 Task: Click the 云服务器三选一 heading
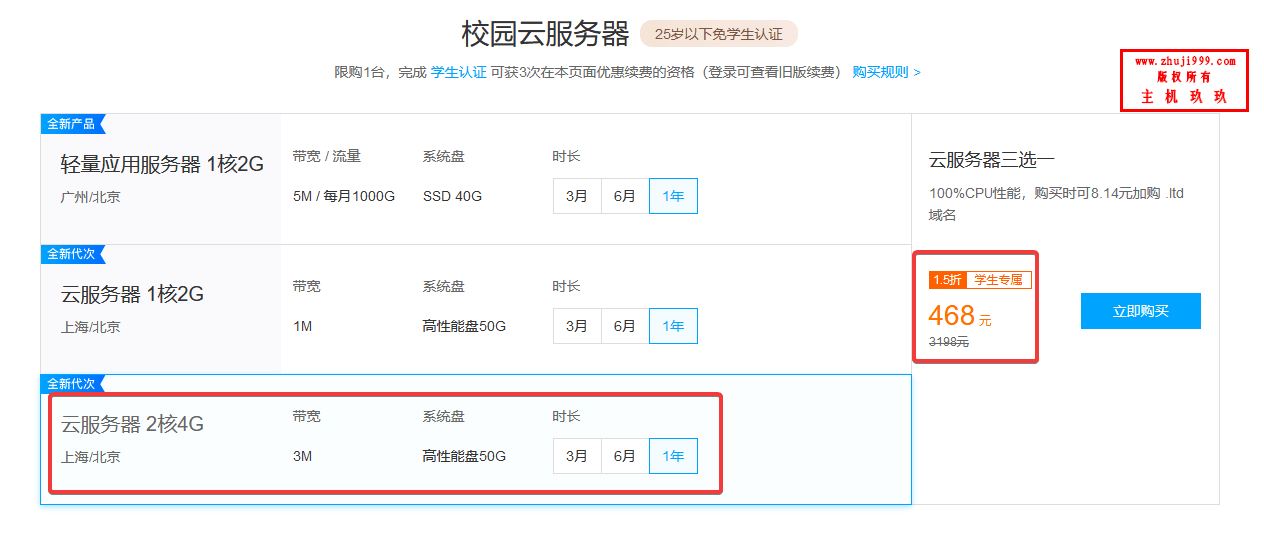click(x=992, y=160)
